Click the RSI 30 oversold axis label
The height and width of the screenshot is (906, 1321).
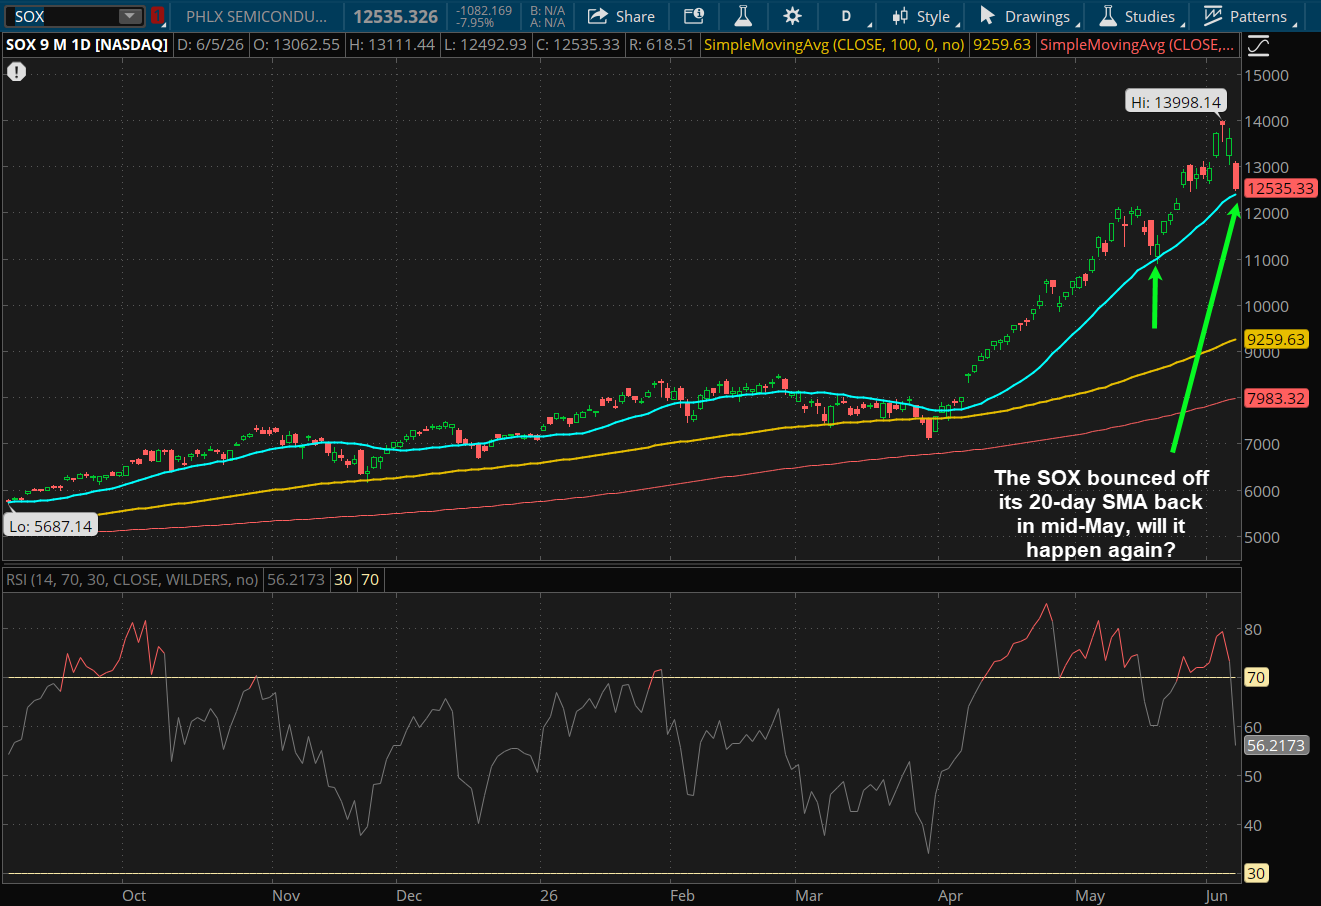coord(1256,873)
